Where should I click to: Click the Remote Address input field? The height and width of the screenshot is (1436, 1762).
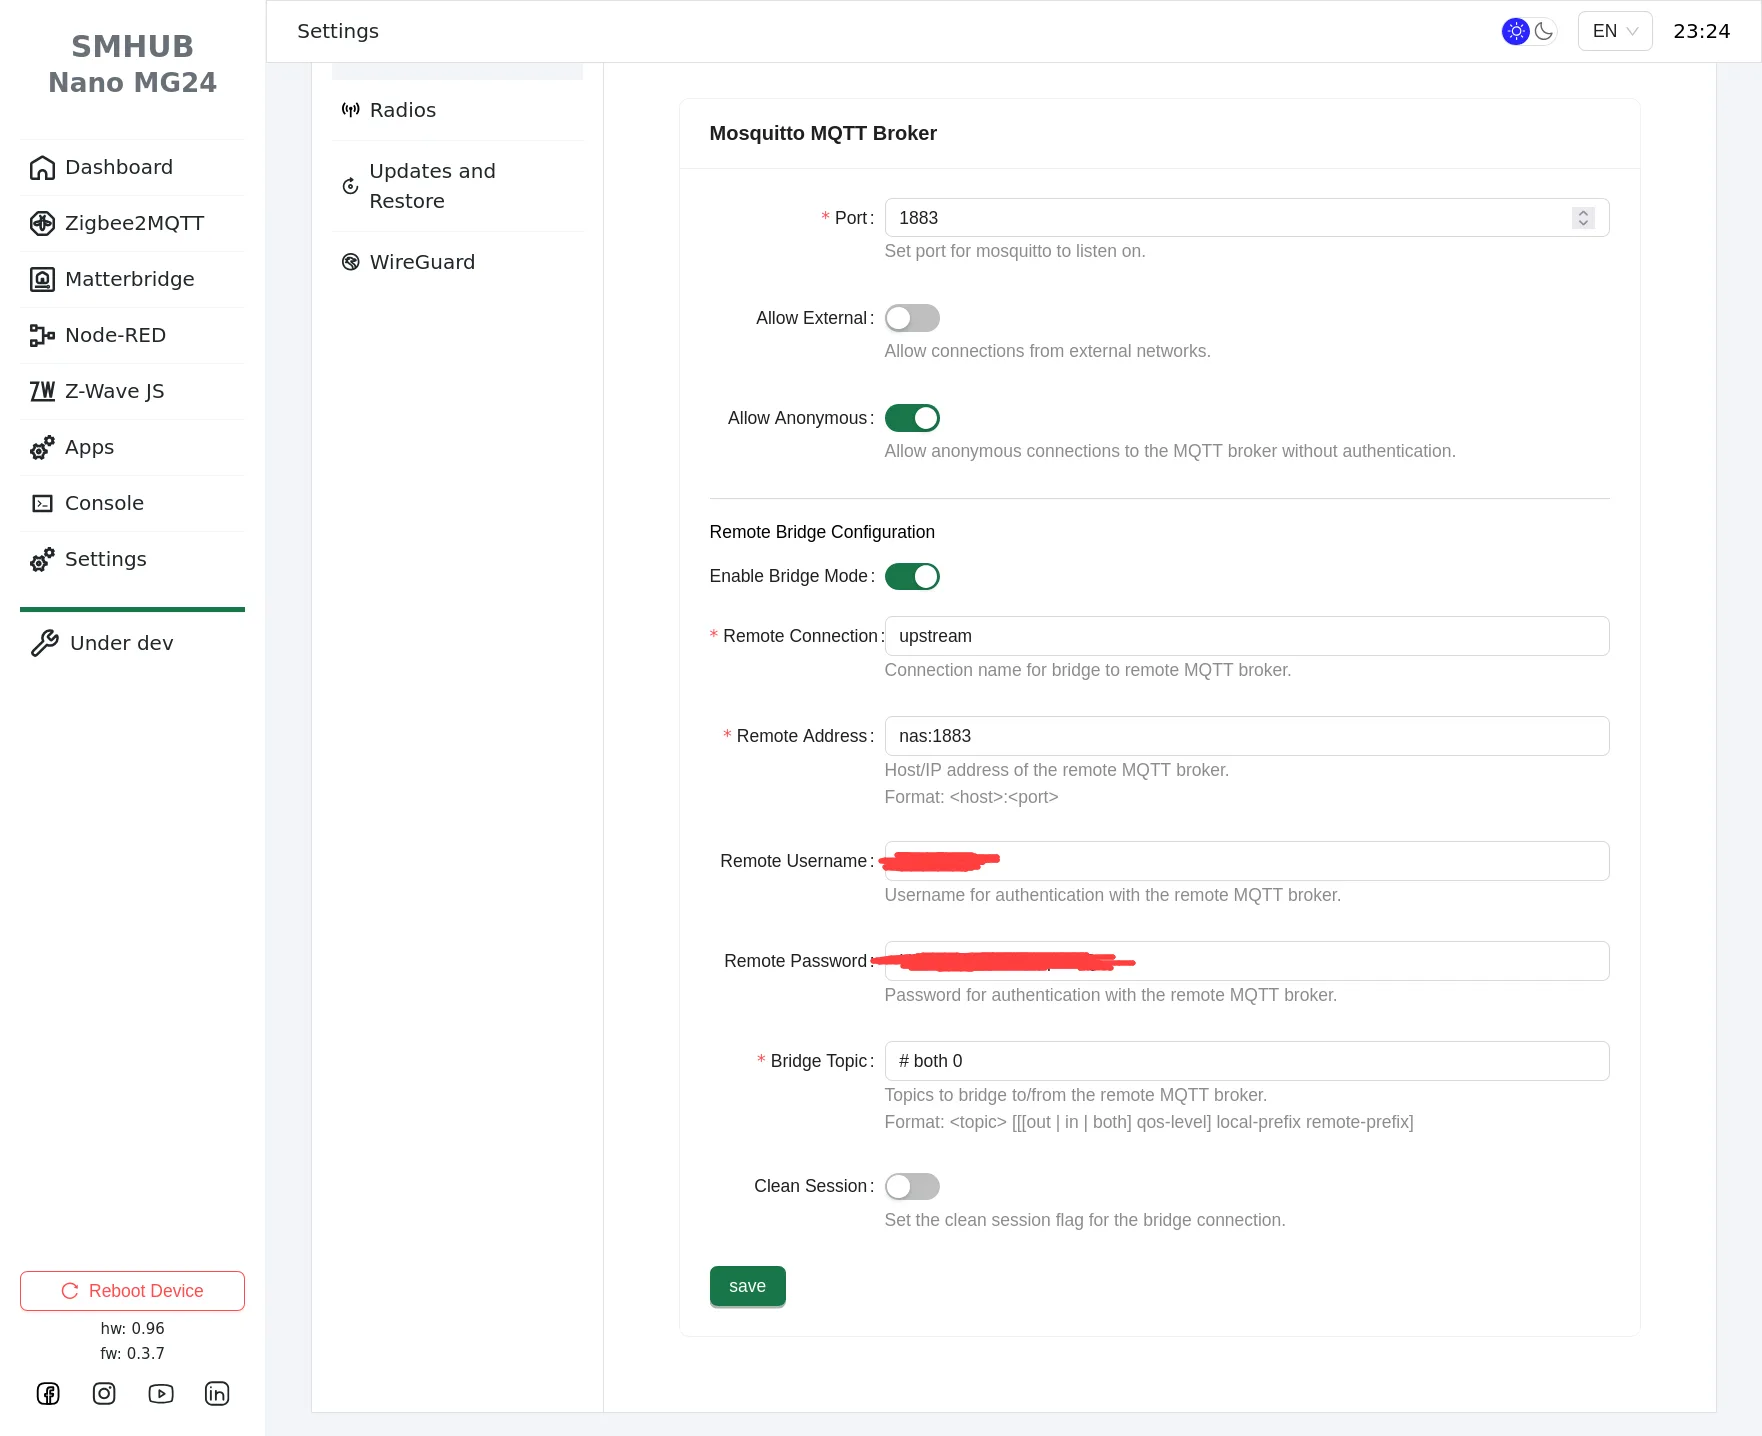point(1246,736)
